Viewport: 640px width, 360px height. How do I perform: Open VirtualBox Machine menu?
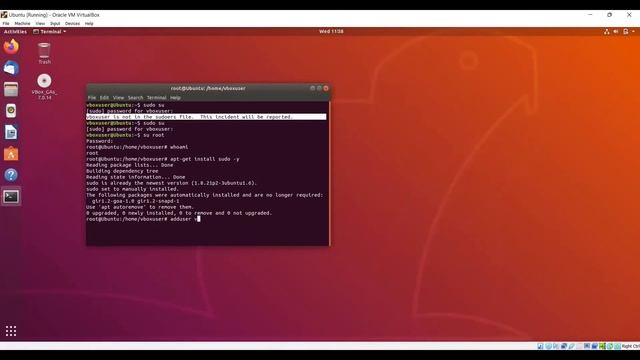(22, 24)
